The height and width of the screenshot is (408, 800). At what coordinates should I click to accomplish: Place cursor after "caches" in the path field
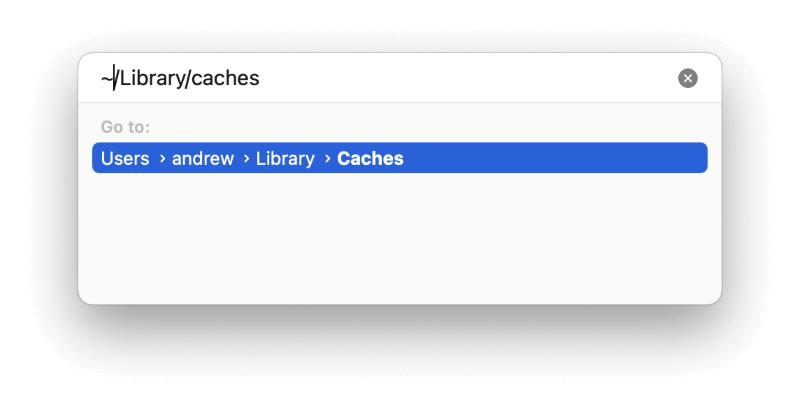click(x=260, y=79)
